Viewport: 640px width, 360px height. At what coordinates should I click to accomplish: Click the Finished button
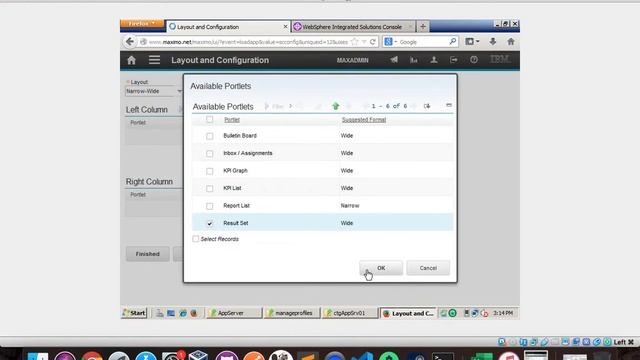pyautogui.click(x=148, y=254)
